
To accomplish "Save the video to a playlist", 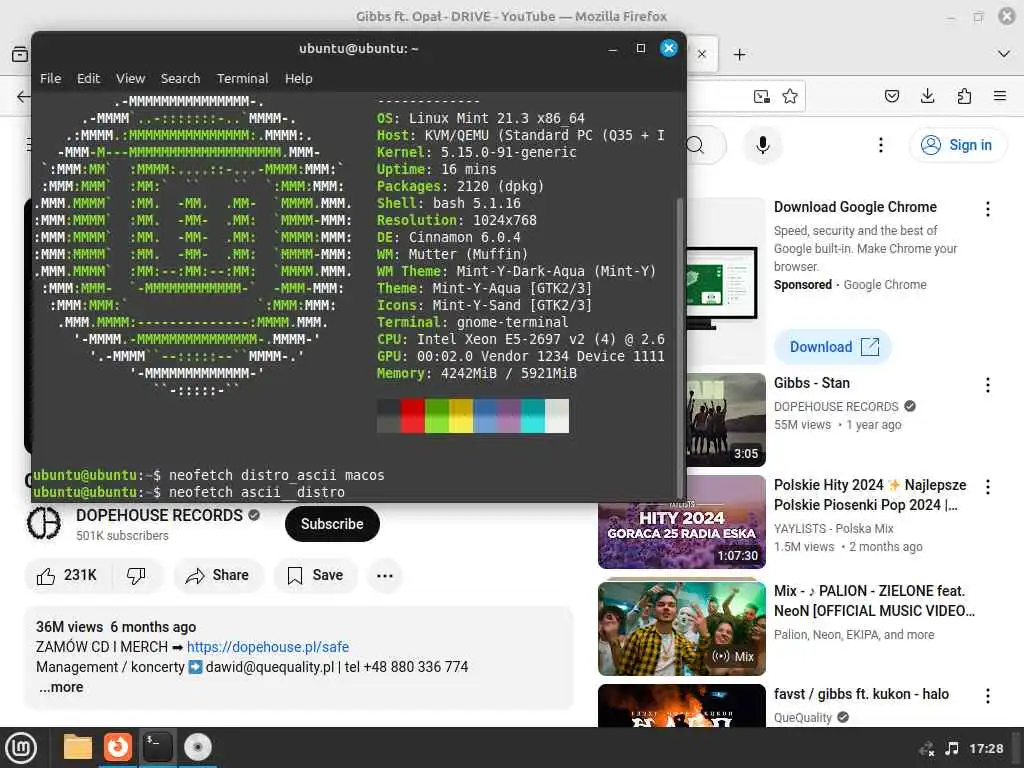I will 315,575.
